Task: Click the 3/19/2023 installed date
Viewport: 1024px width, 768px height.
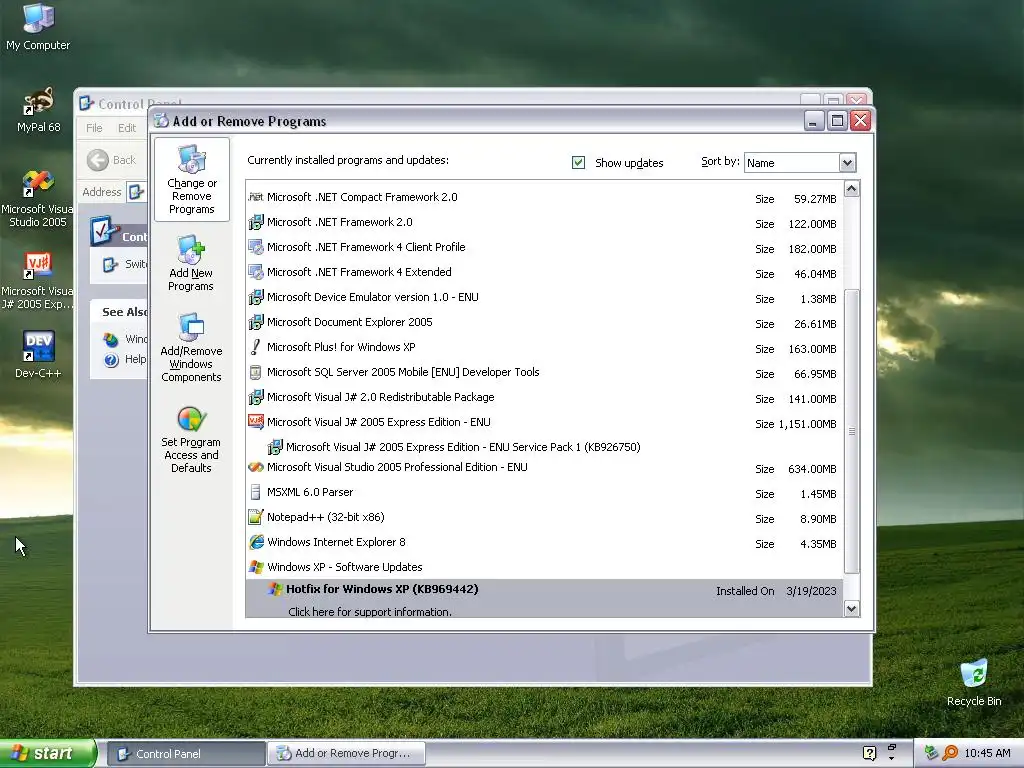Action: pos(811,591)
